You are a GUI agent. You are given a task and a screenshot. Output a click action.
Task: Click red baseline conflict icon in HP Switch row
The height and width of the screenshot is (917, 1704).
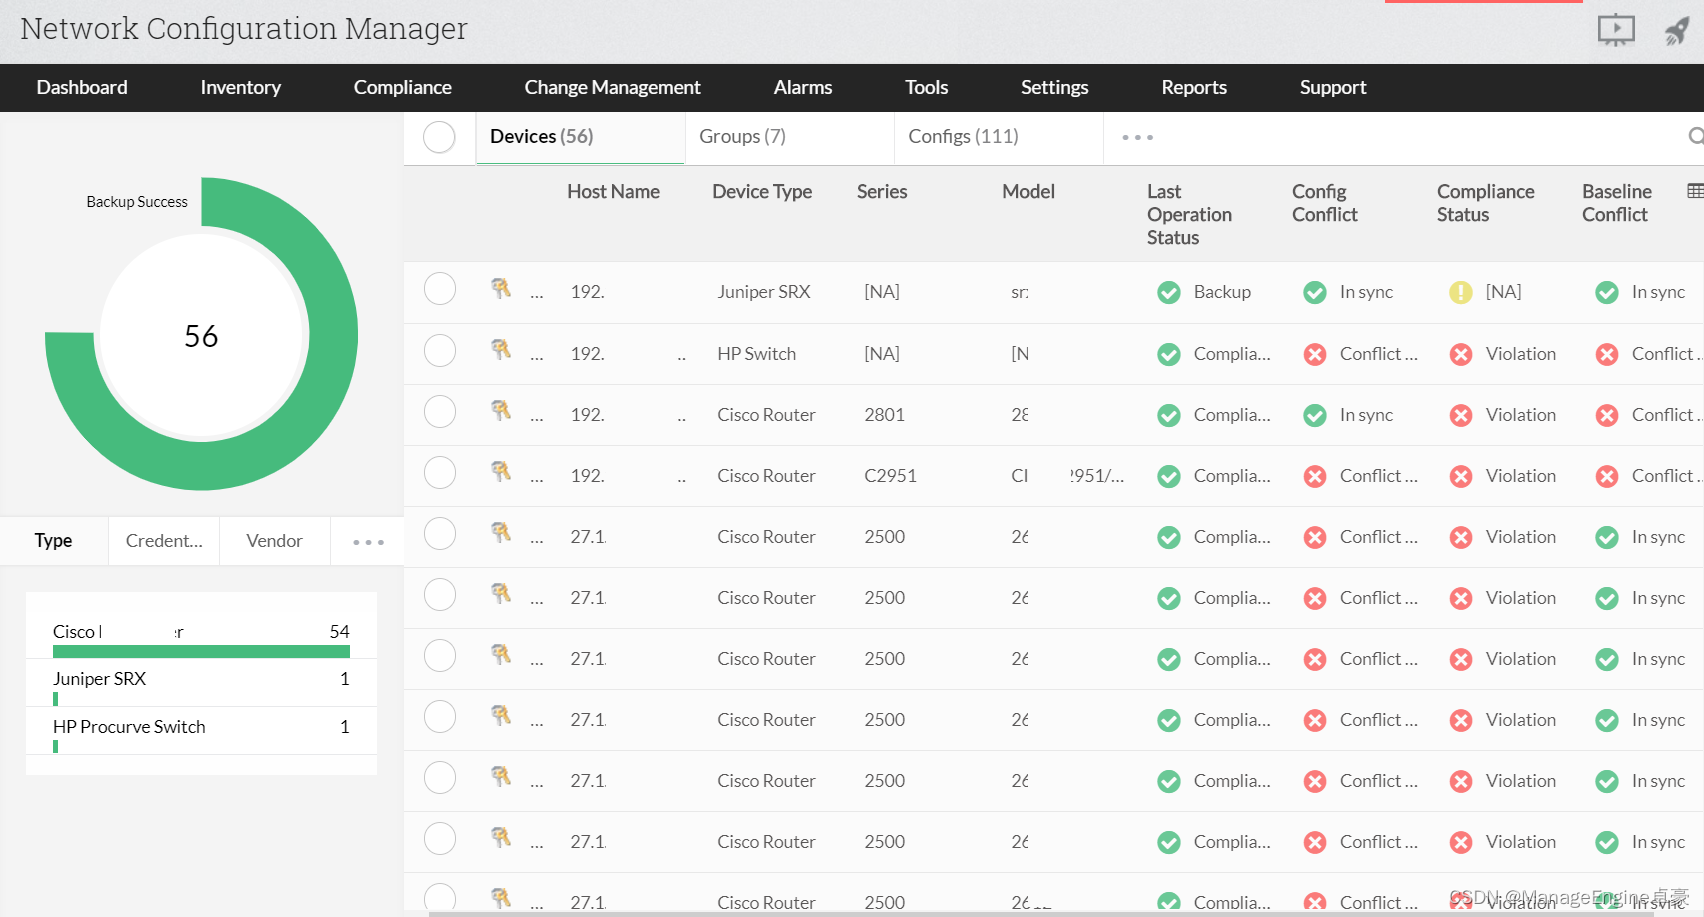tap(1607, 354)
